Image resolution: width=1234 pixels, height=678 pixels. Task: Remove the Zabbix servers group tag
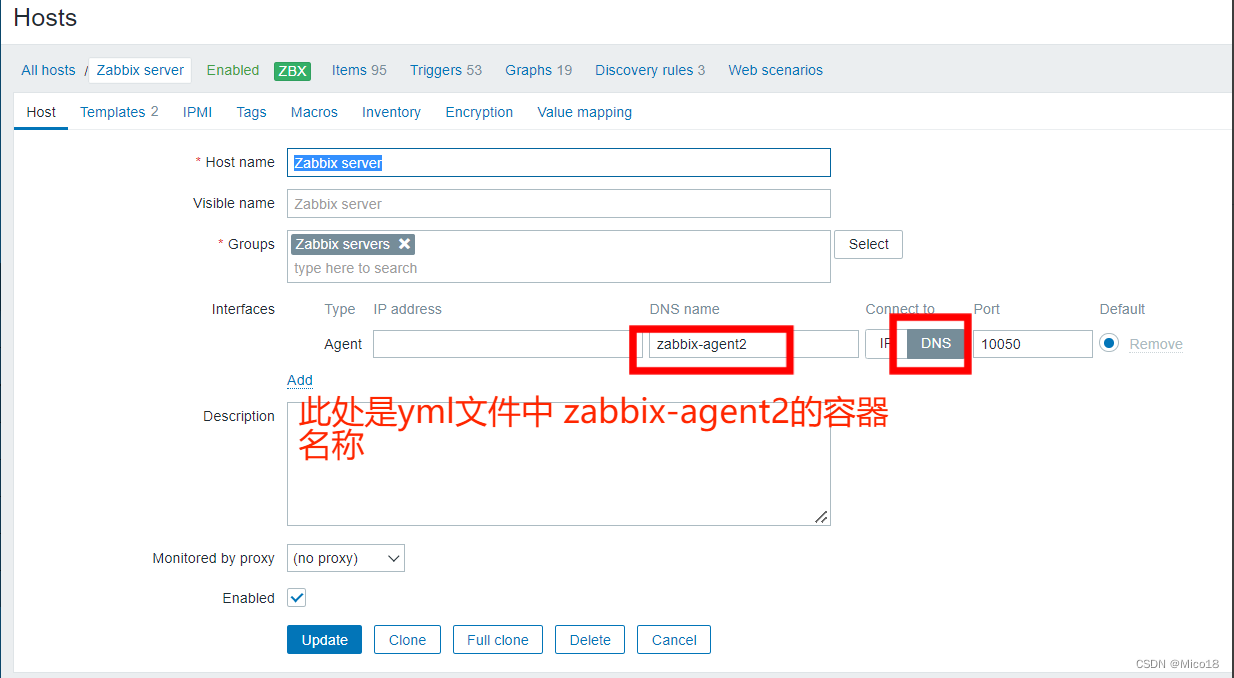404,244
